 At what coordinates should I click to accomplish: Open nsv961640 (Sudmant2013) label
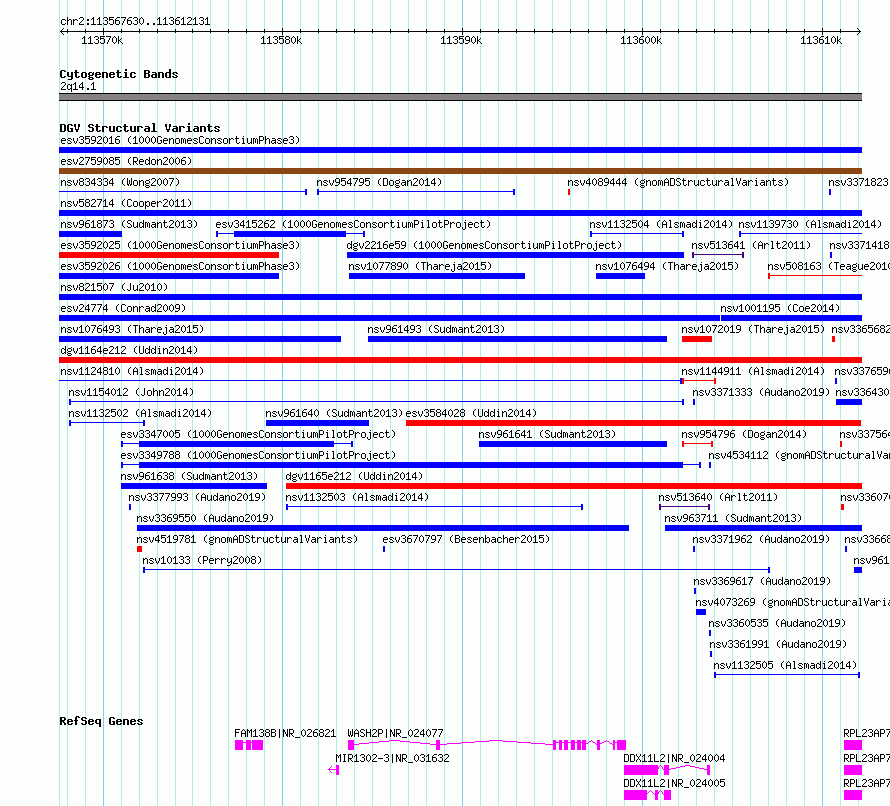pyautogui.click(x=334, y=413)
